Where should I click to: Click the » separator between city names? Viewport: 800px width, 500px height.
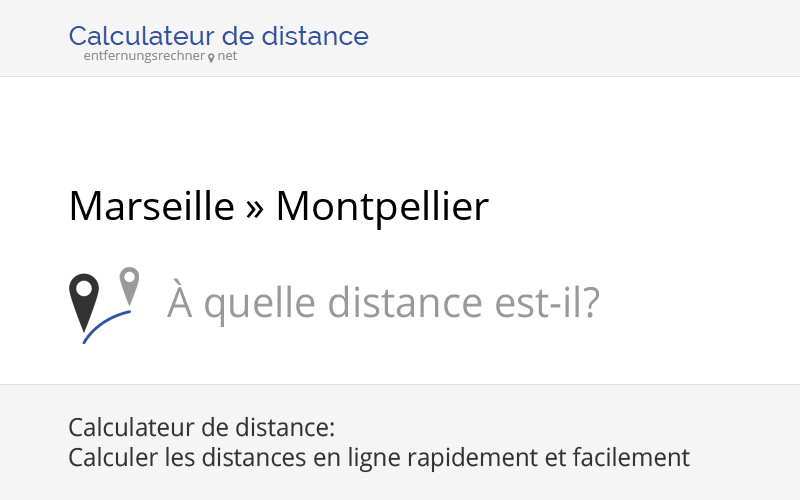point(255,209)
